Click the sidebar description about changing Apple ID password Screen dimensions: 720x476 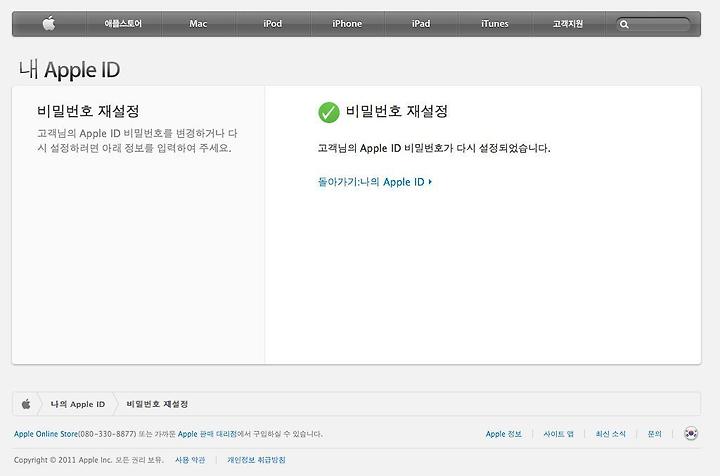tap(137, 140)
